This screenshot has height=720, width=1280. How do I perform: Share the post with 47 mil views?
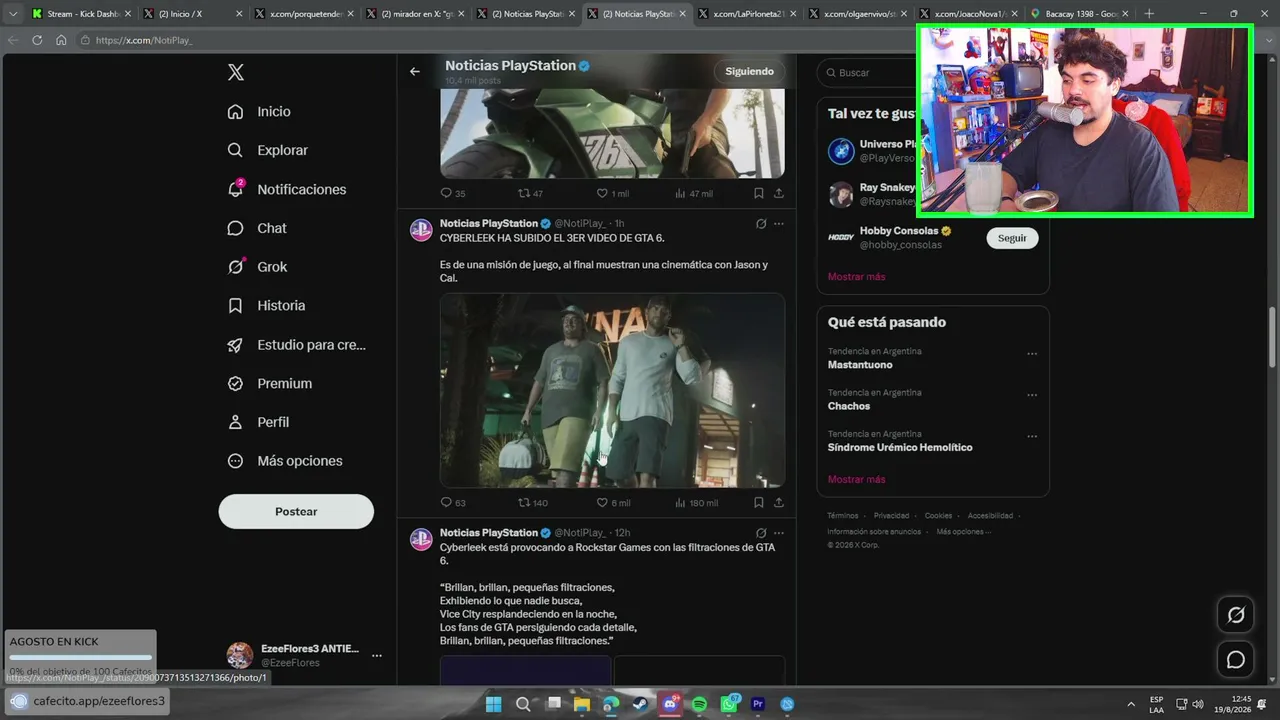779,193
